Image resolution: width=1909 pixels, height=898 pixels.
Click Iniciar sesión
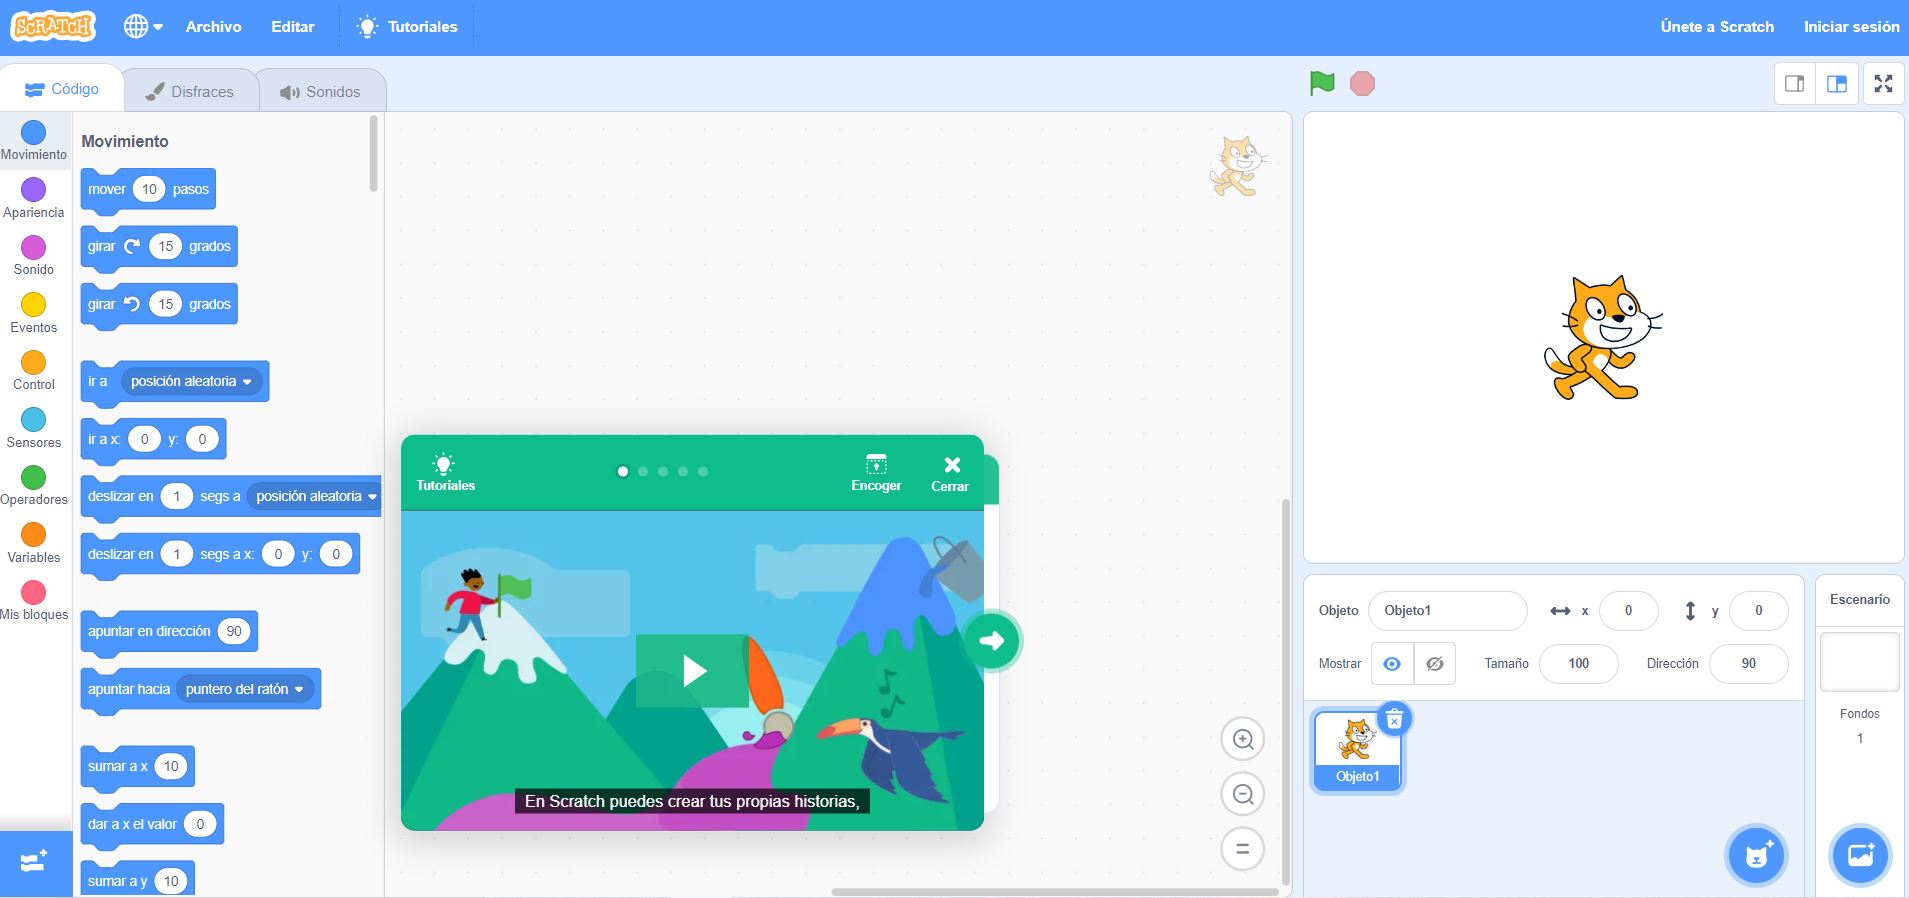click(x=1851, y=27)
